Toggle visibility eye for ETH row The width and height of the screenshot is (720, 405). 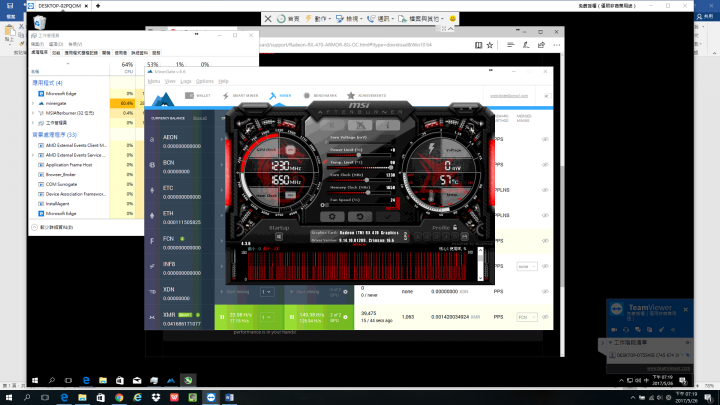tap(545, 215)
